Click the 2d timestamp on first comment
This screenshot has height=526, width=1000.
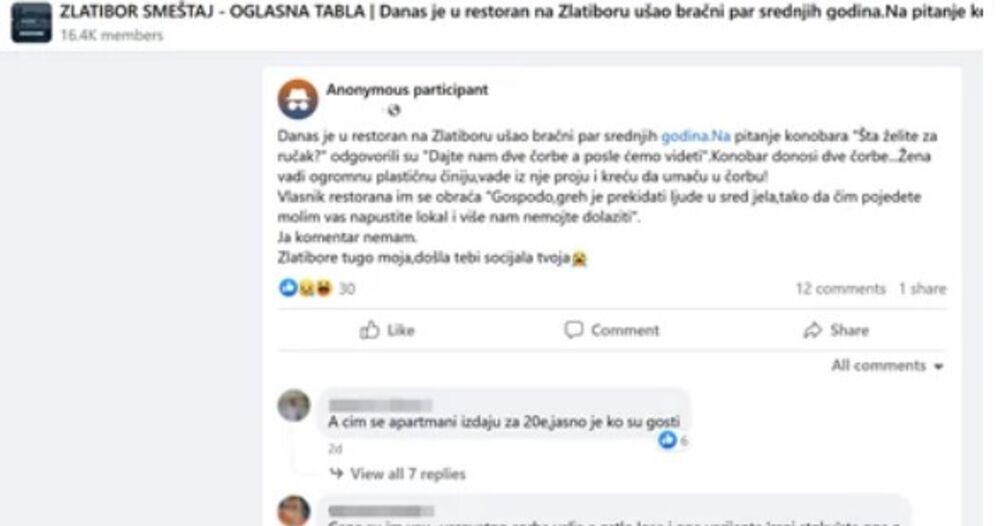(335, 449)
